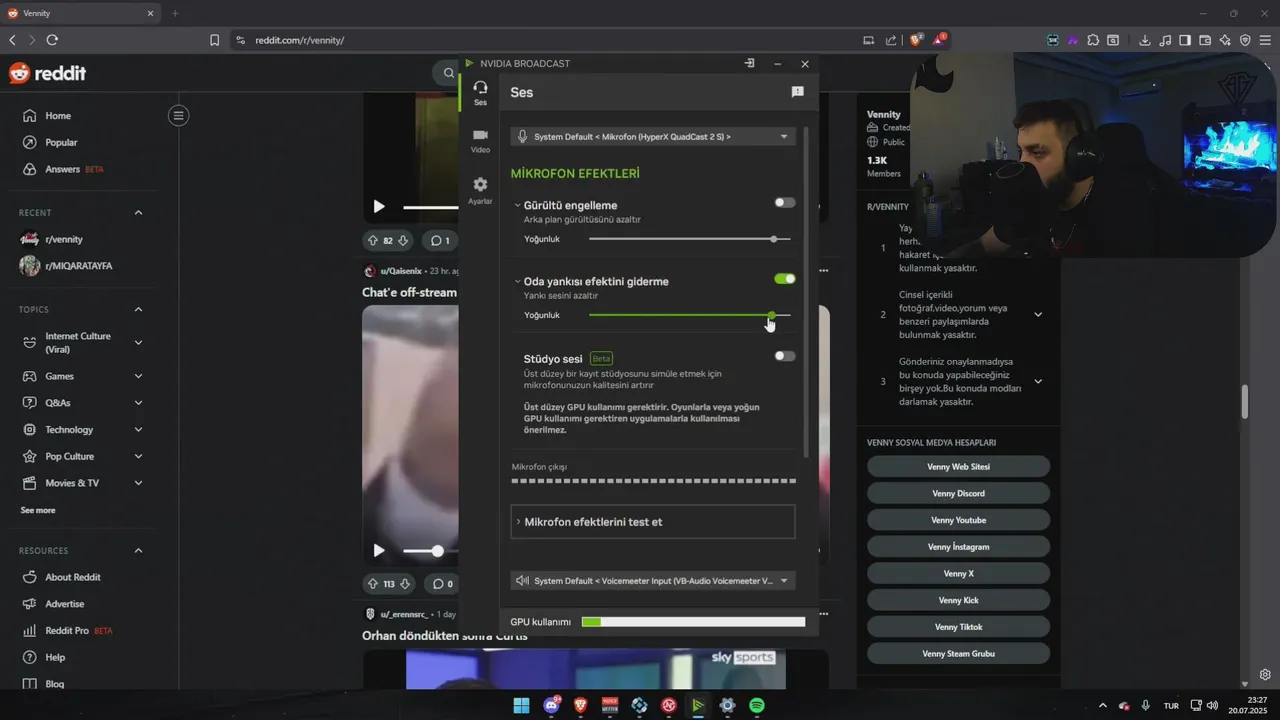Open the Brave Wallet icon
The image size is (1280, 720).
(x=1205, y=40)
